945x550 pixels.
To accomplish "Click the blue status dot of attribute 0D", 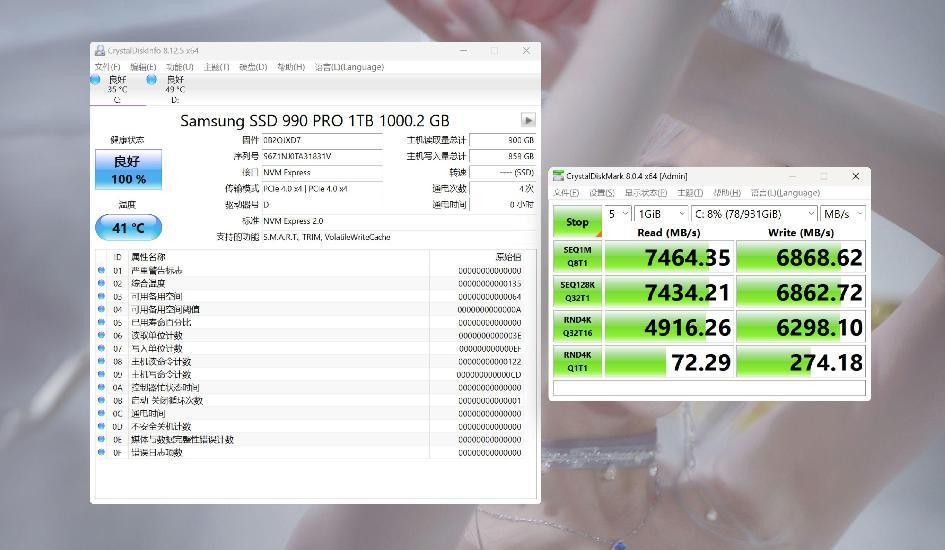I will (101, 427).
